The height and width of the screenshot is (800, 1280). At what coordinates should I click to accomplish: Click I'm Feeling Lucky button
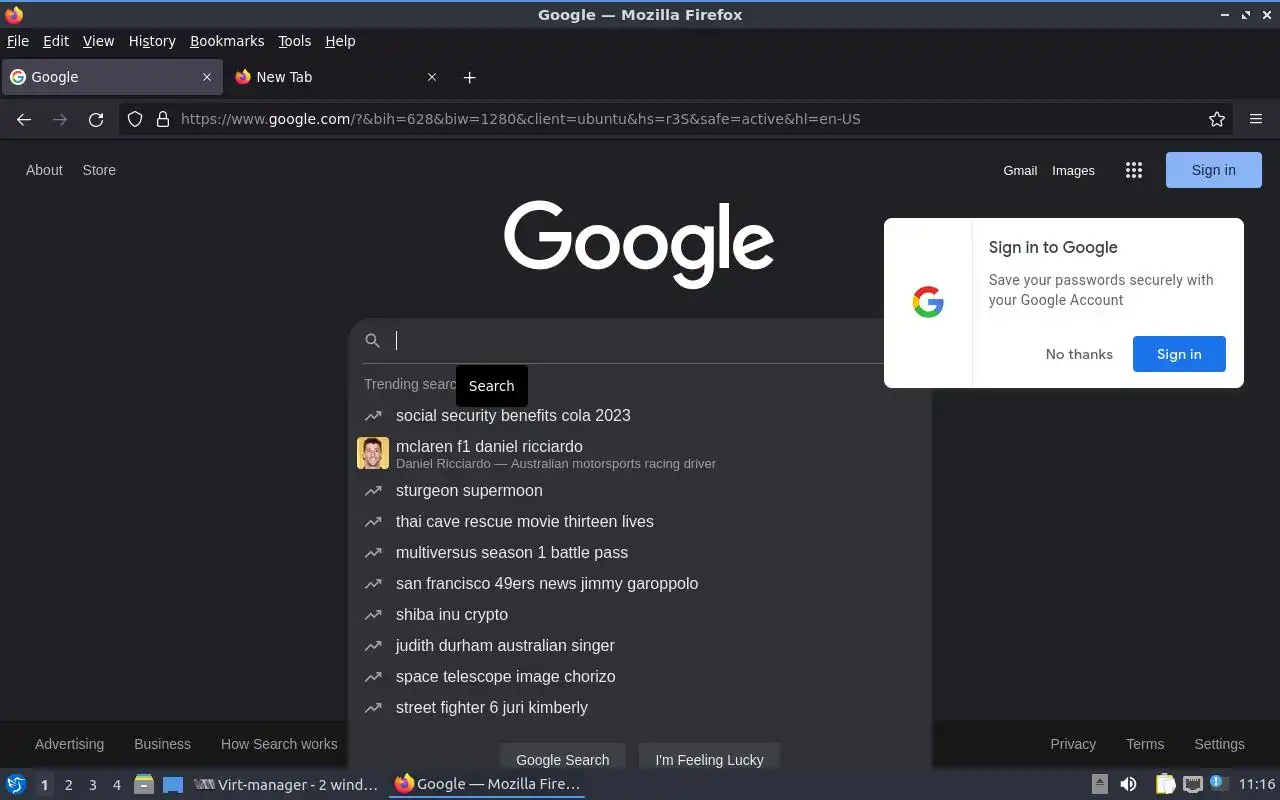pos(709,759)
